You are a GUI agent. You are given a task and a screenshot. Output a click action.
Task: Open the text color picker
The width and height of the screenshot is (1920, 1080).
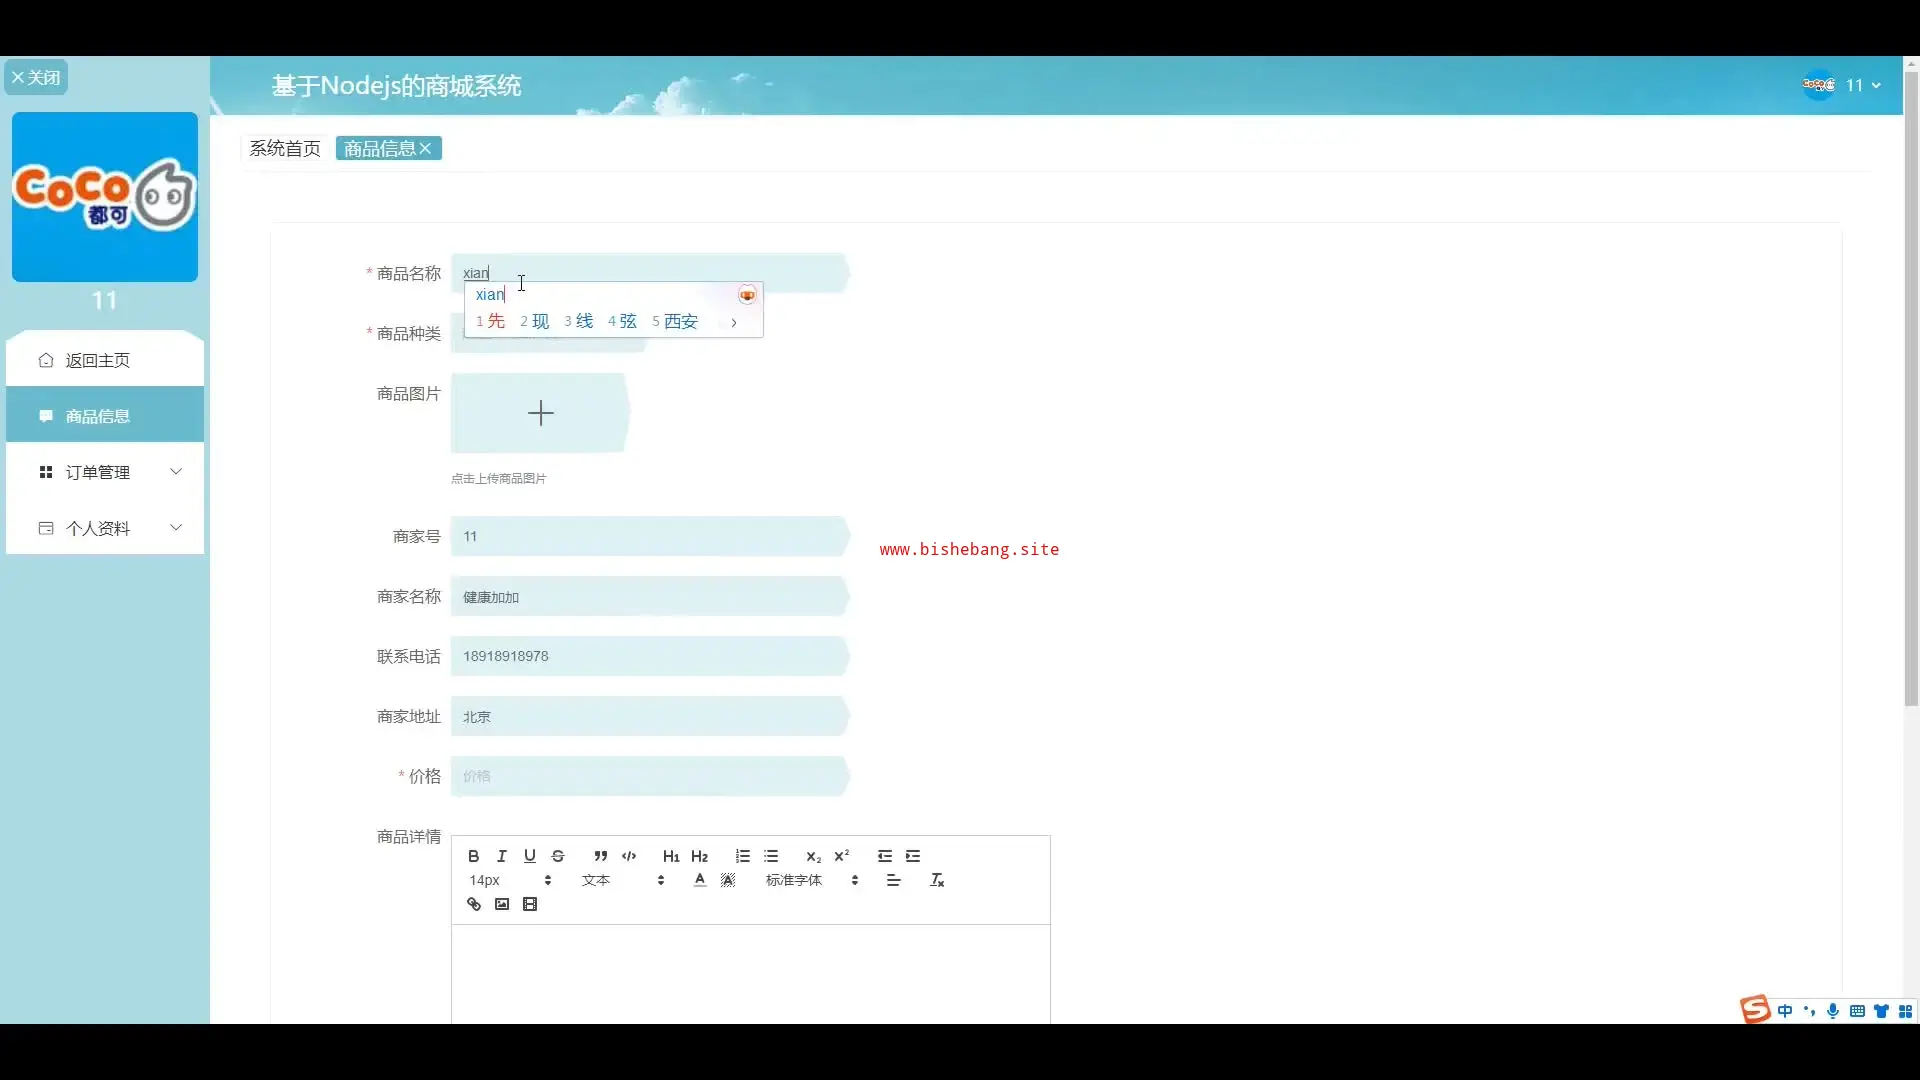click(x=700, y=880)
